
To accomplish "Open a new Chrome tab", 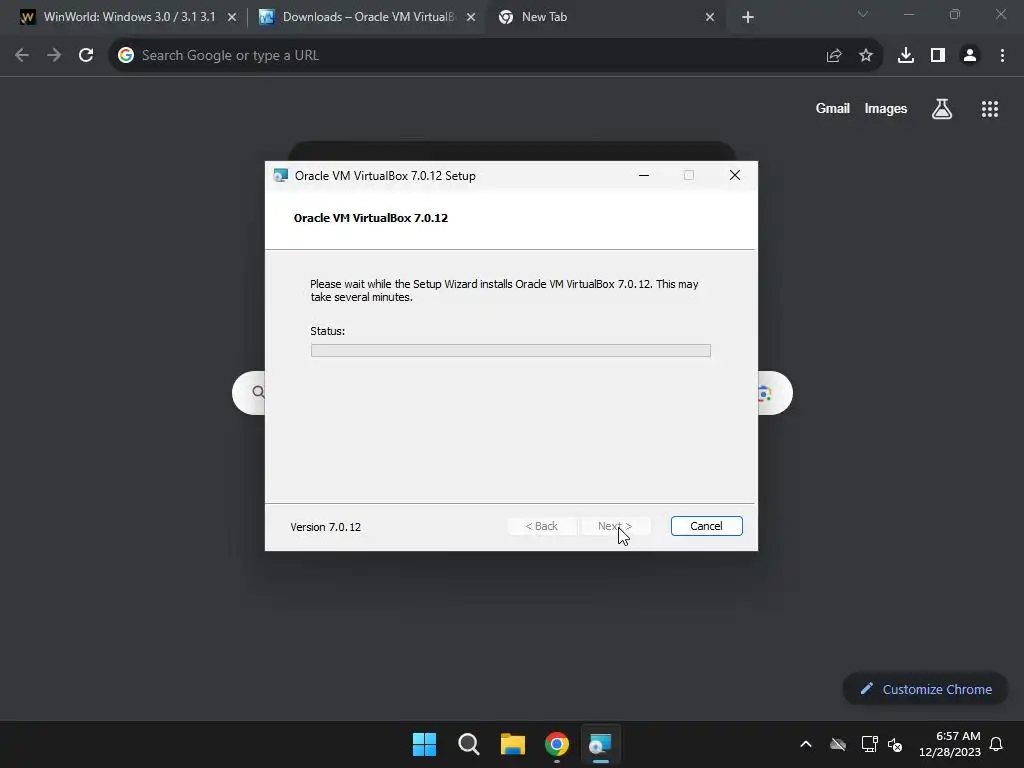I will pos(748,18).
